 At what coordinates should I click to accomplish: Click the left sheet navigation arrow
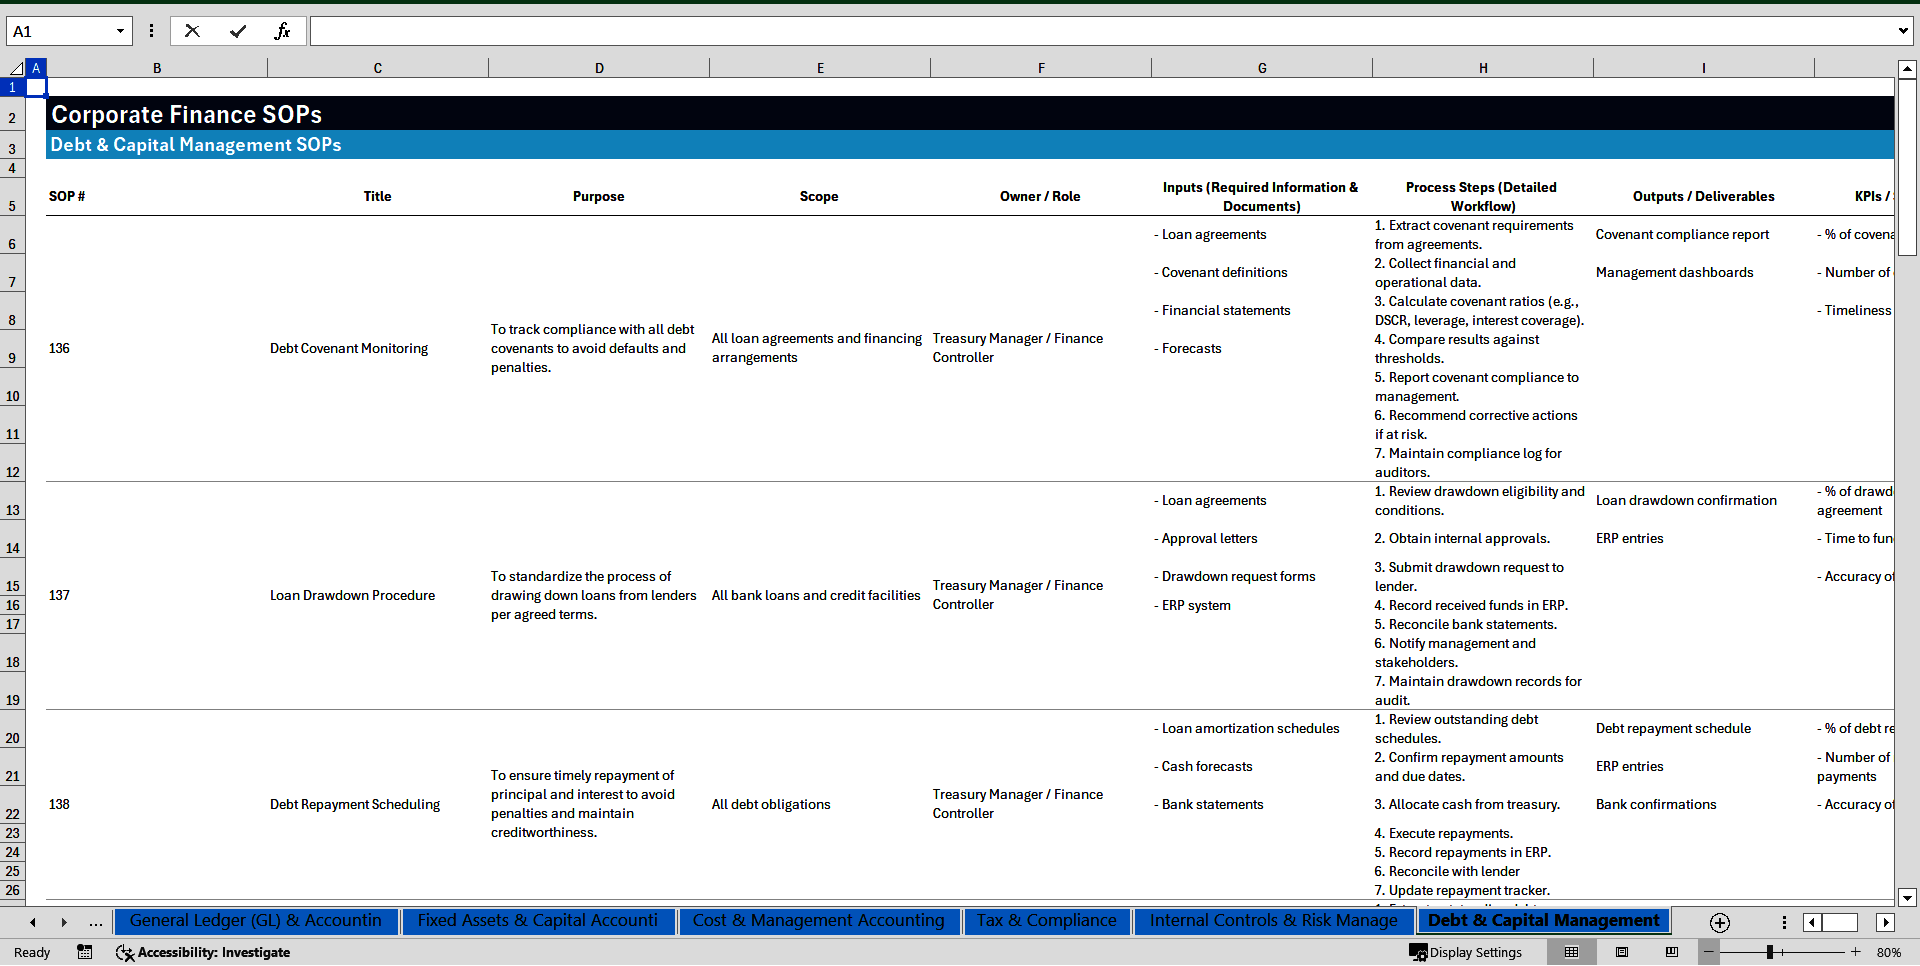coord(32,922)
